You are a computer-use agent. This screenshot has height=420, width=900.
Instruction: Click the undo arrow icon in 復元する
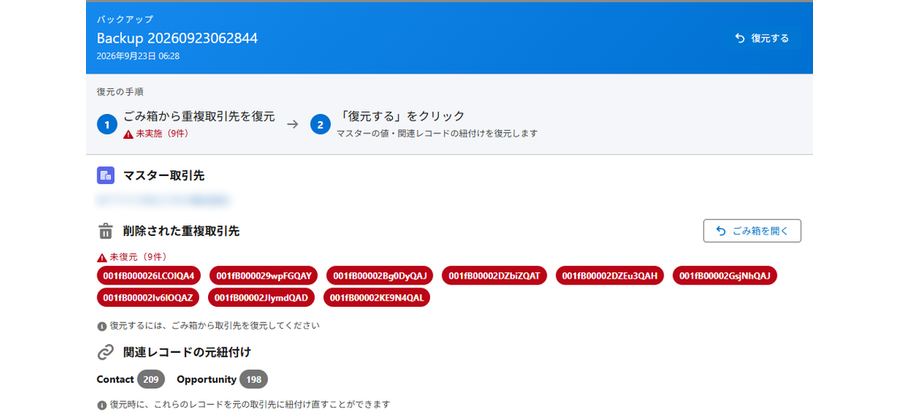[x=740, y=38]
